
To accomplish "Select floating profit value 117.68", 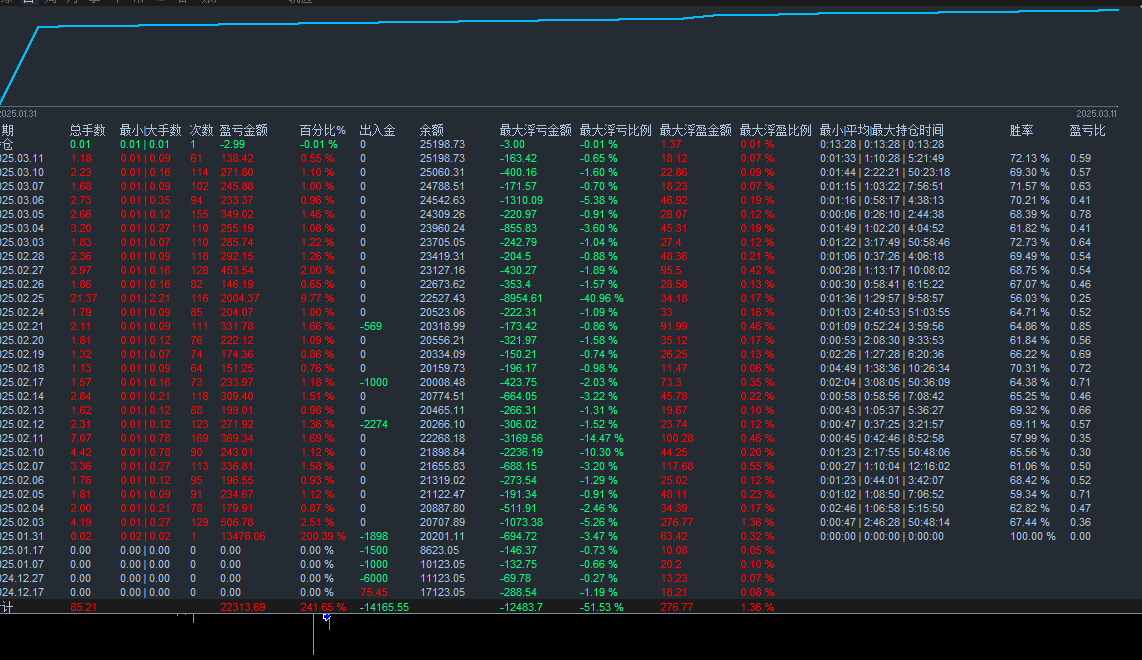I will point(677,466).
